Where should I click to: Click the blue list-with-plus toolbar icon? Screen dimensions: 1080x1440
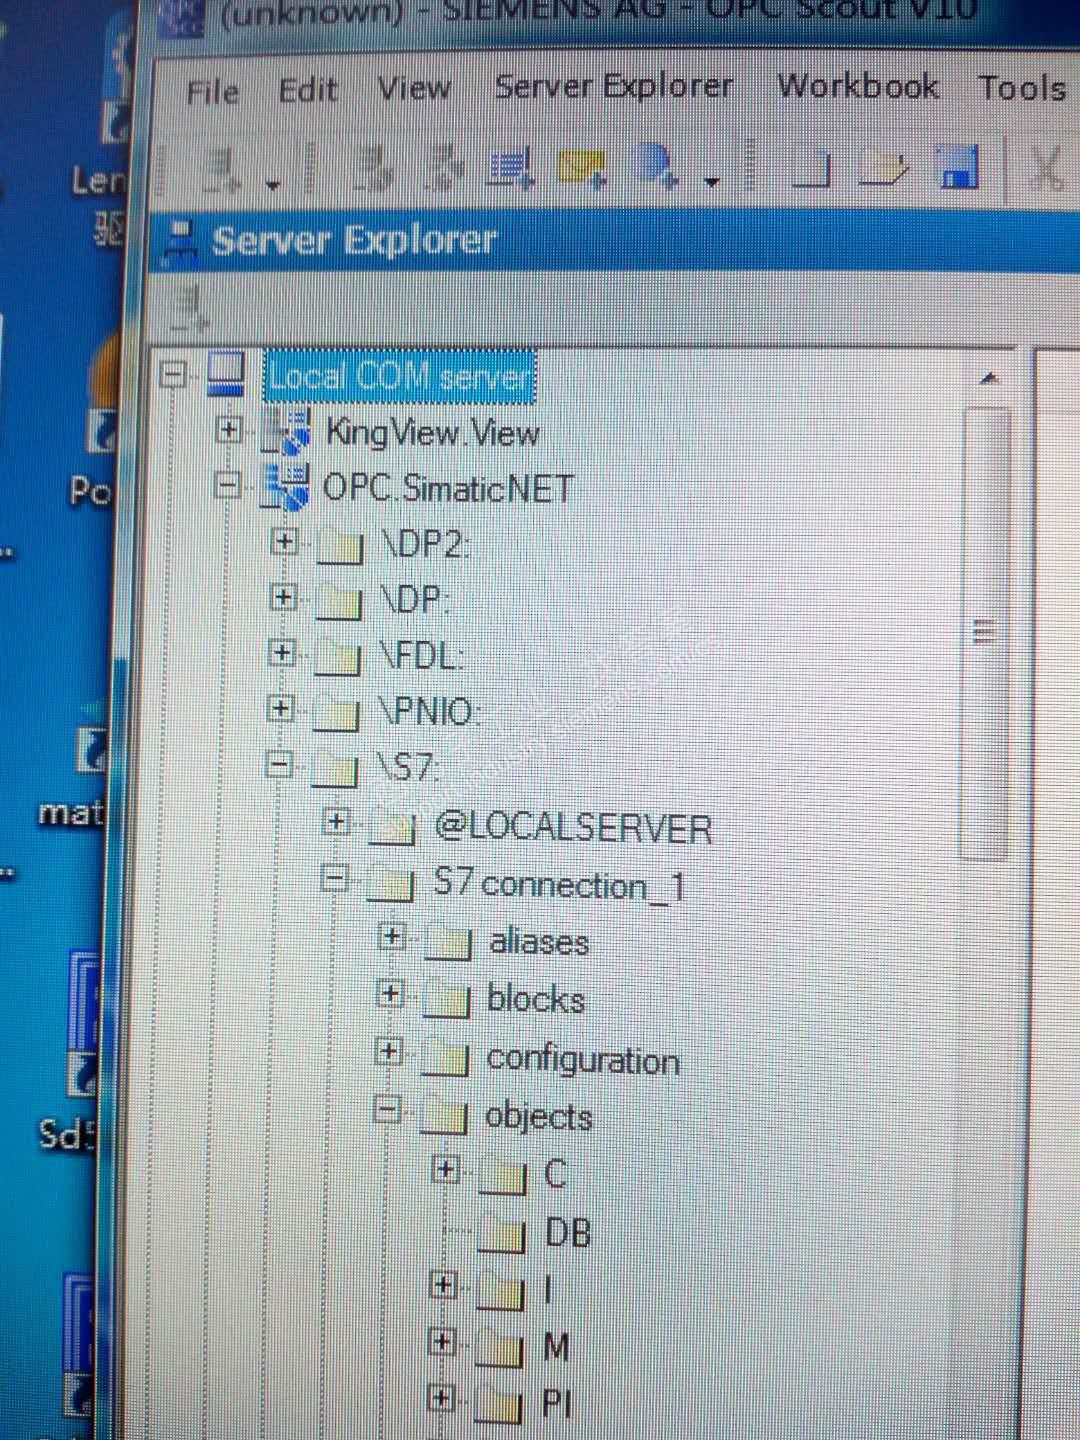pos(511,168)
